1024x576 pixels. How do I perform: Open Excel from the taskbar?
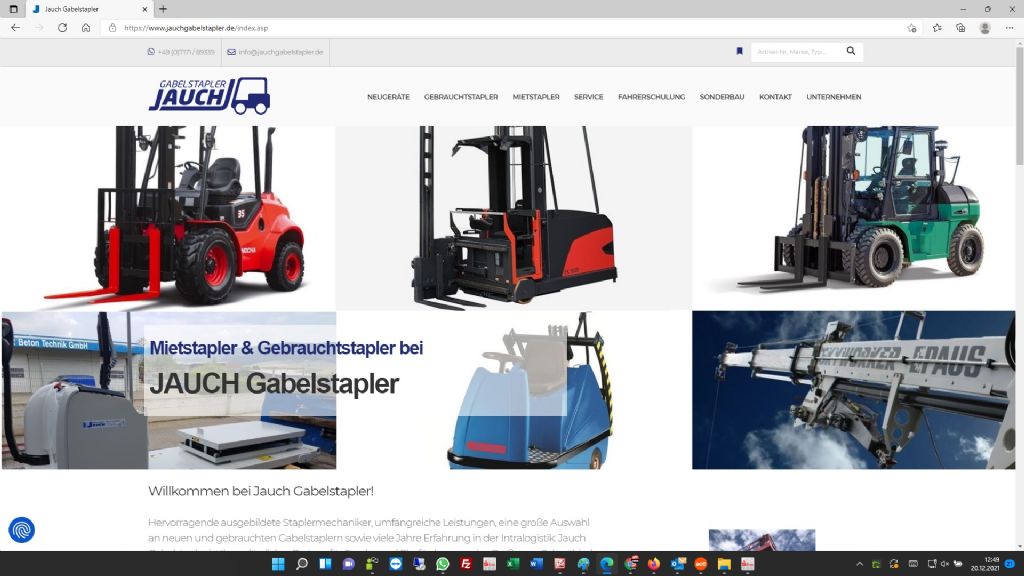point(513,564)
